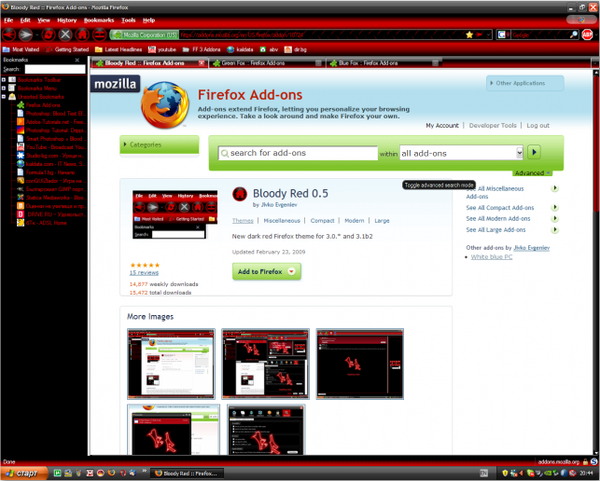
Task: Click the search for add-ons field
Action: coord(298,153)
